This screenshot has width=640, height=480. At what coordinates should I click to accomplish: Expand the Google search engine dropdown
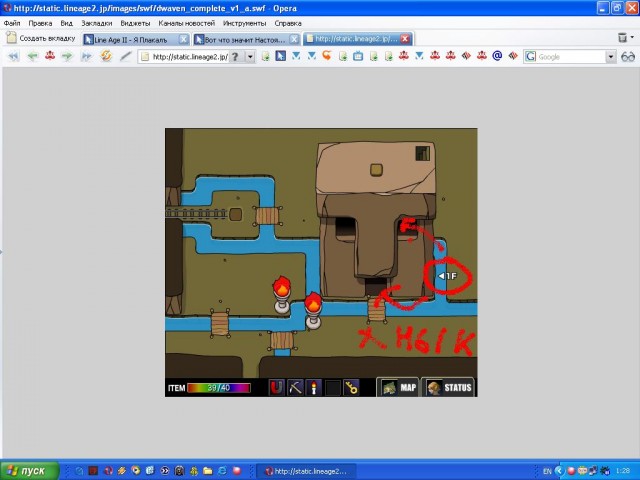coord(611,57)
